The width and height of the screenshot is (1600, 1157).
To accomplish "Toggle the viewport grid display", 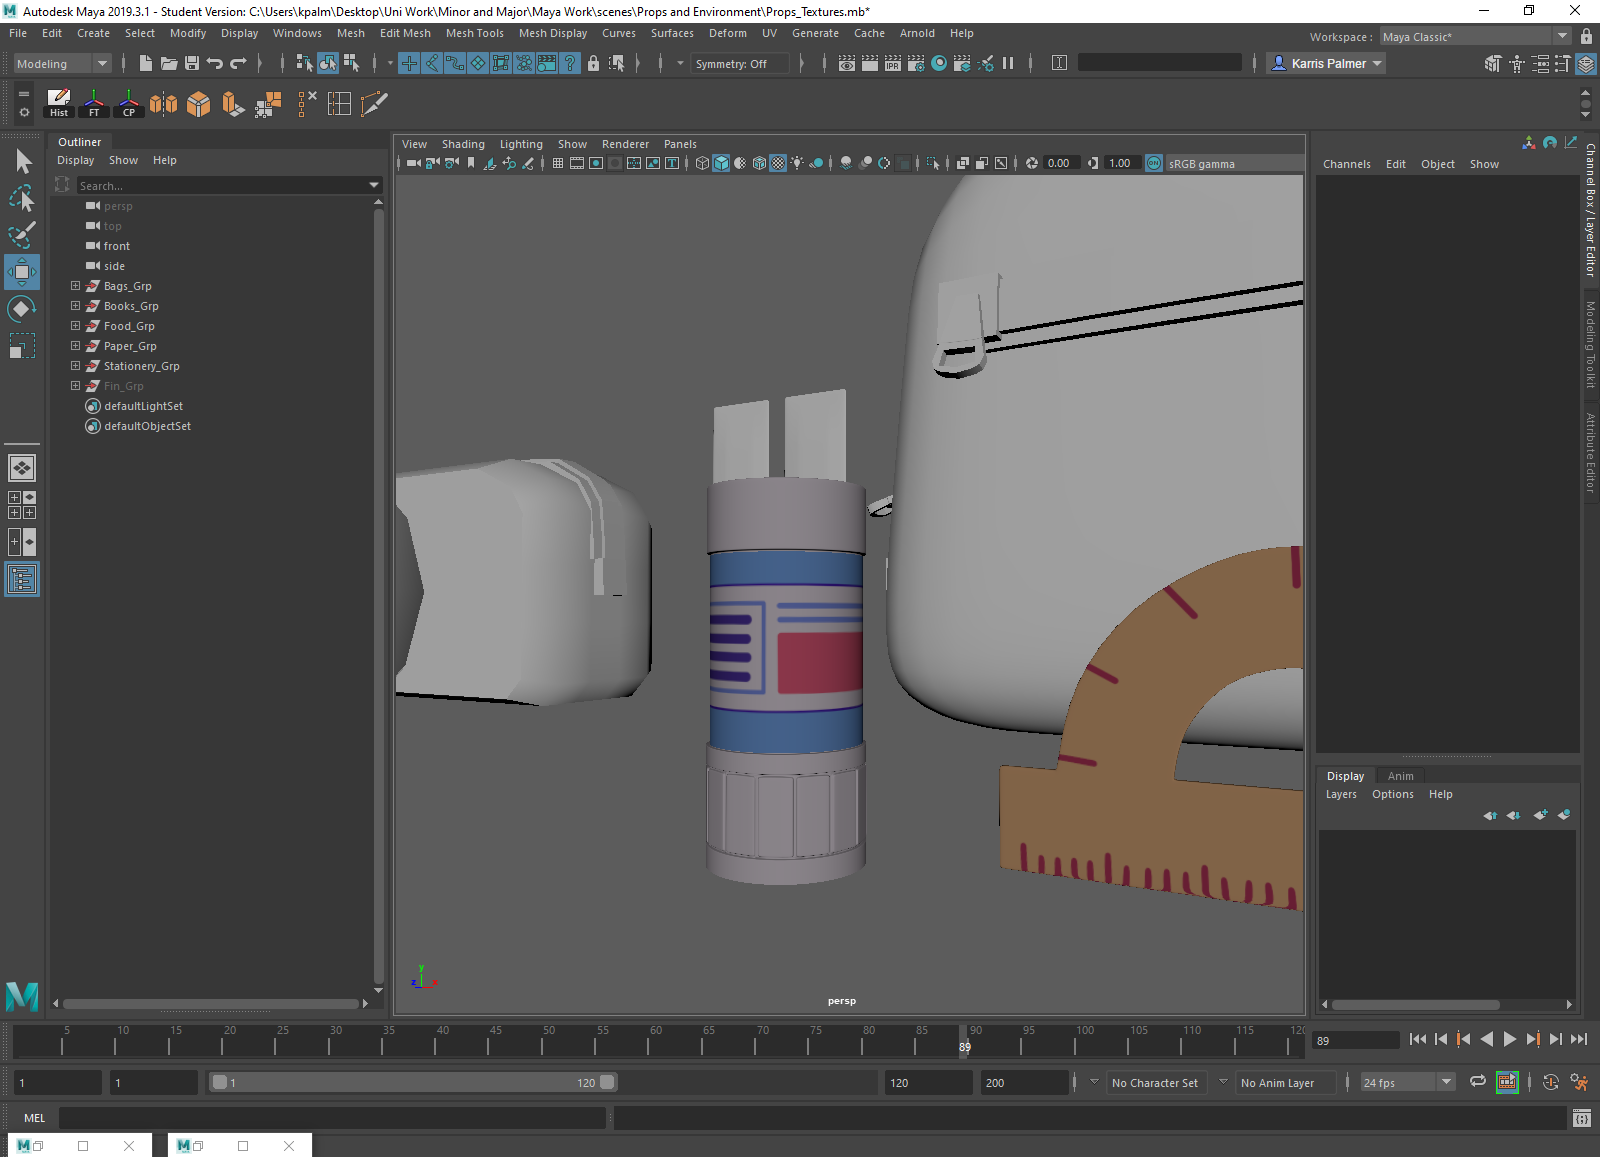I will point(558,163).
